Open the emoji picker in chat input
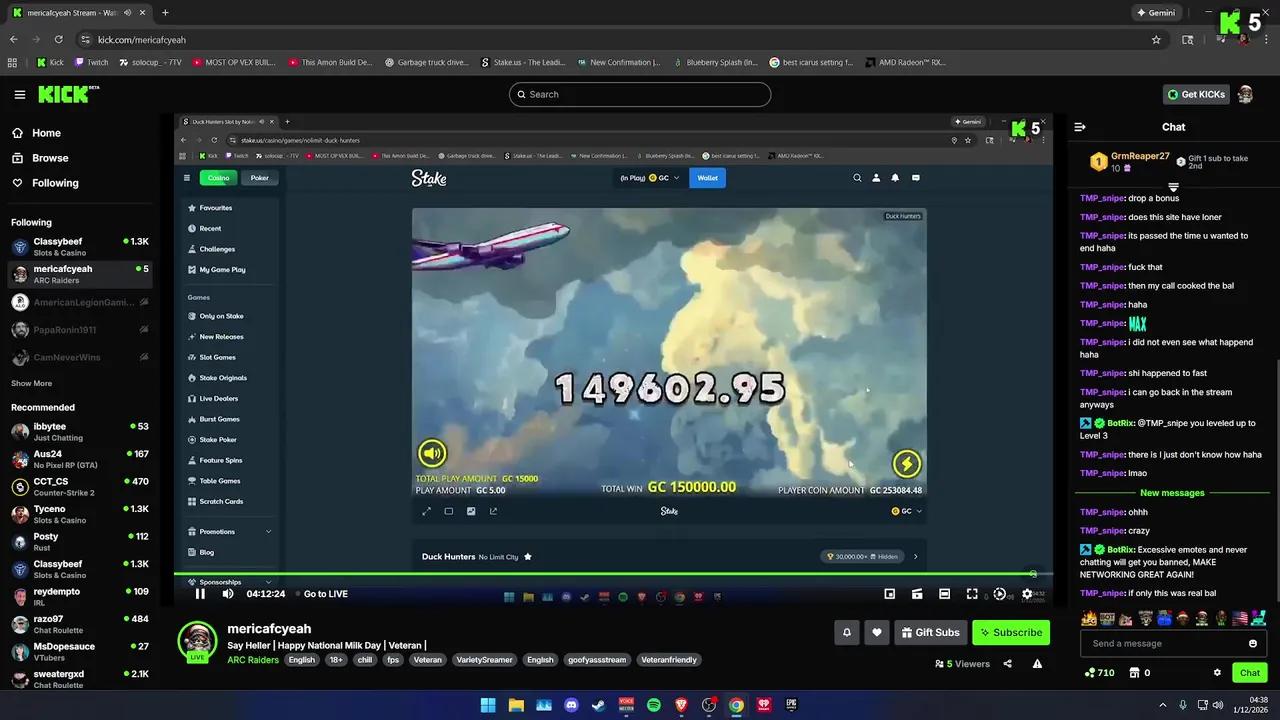The width and height of the screenshot is (1280, 720). (x=1253, y=643)
